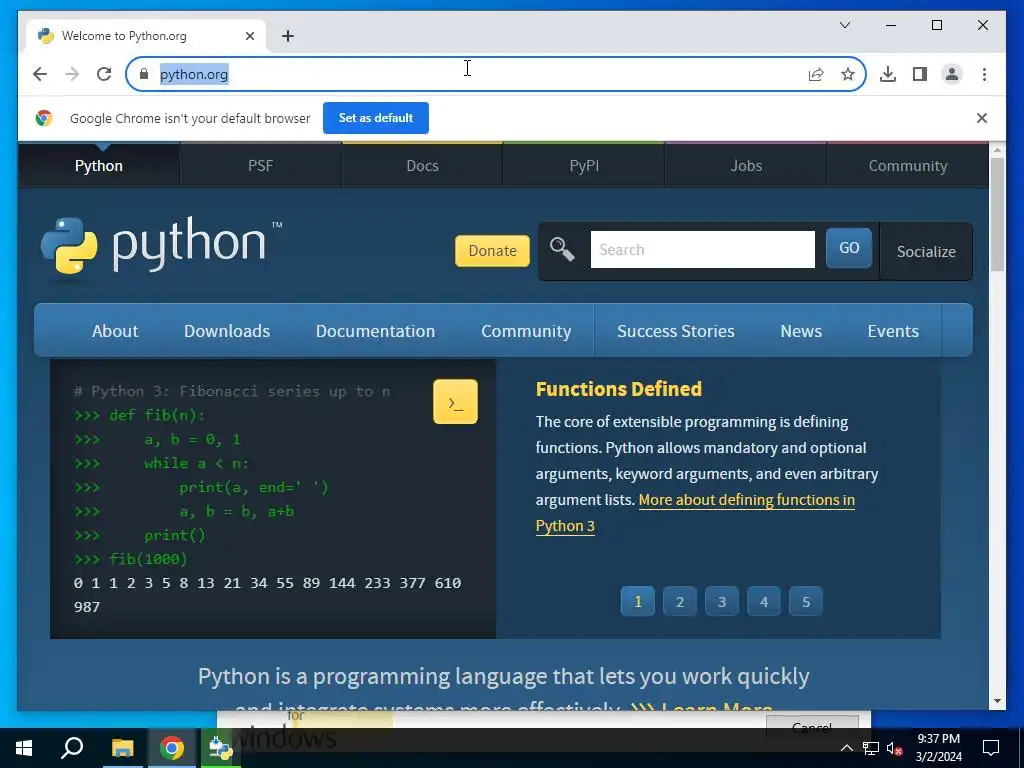Share this page icon in address bar

coord(816,74)
